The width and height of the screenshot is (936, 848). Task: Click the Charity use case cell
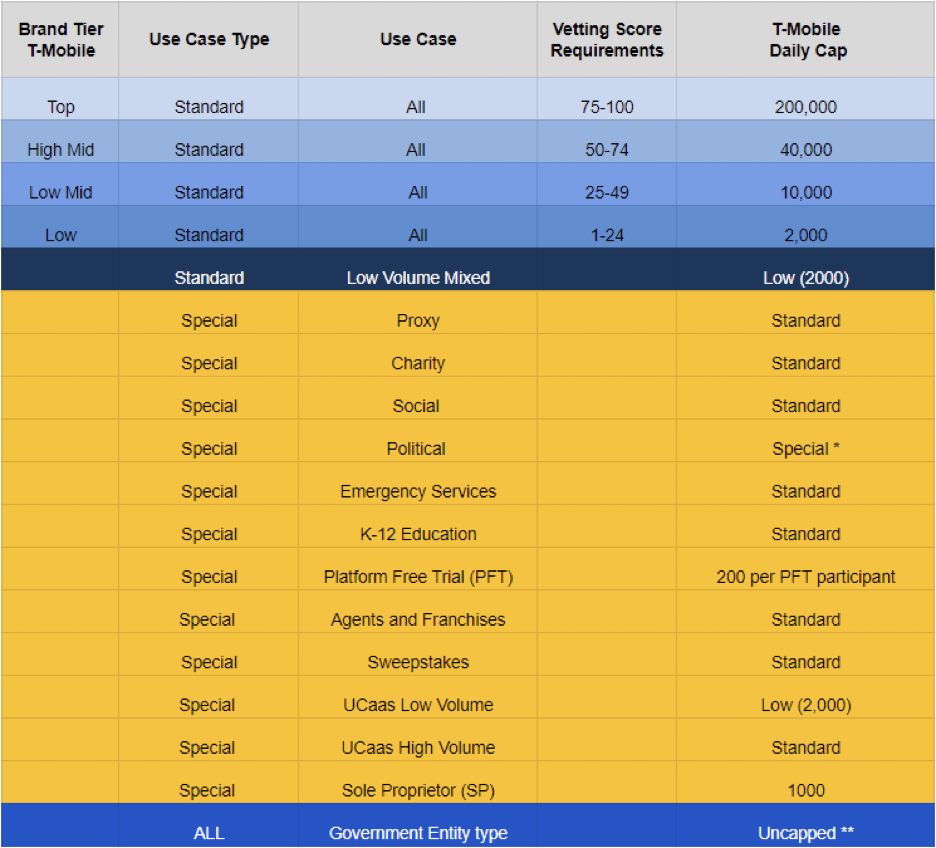pyautogui.click(x=418, y=363)
